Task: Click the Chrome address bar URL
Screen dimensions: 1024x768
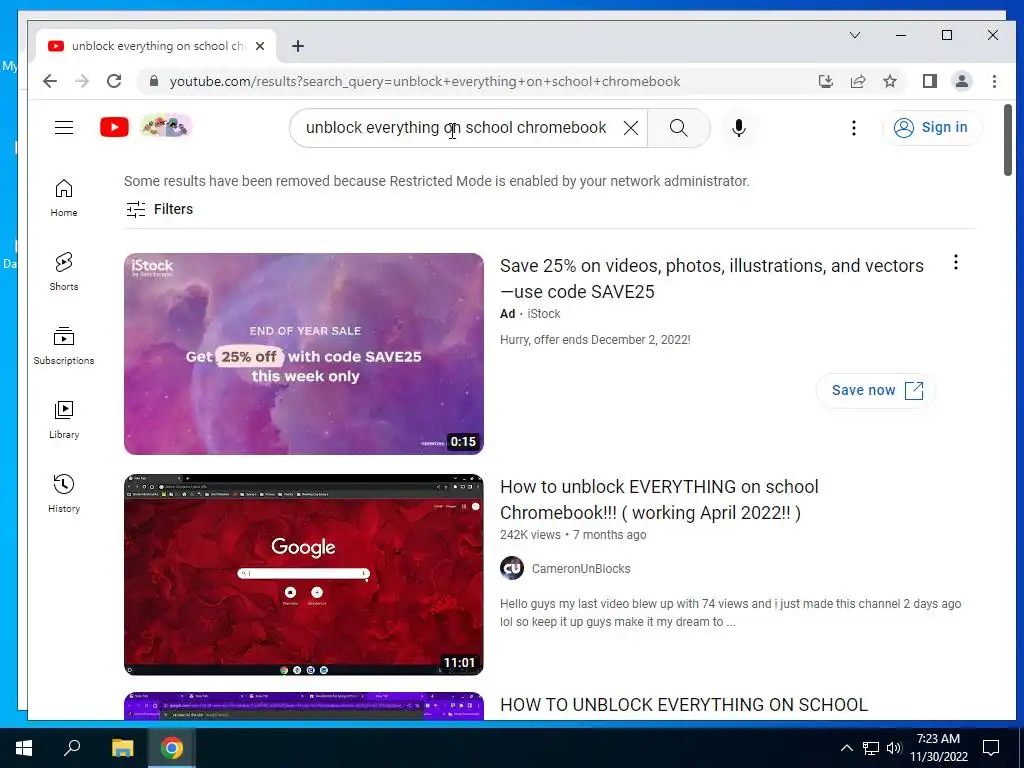Action: coord(424,82)
